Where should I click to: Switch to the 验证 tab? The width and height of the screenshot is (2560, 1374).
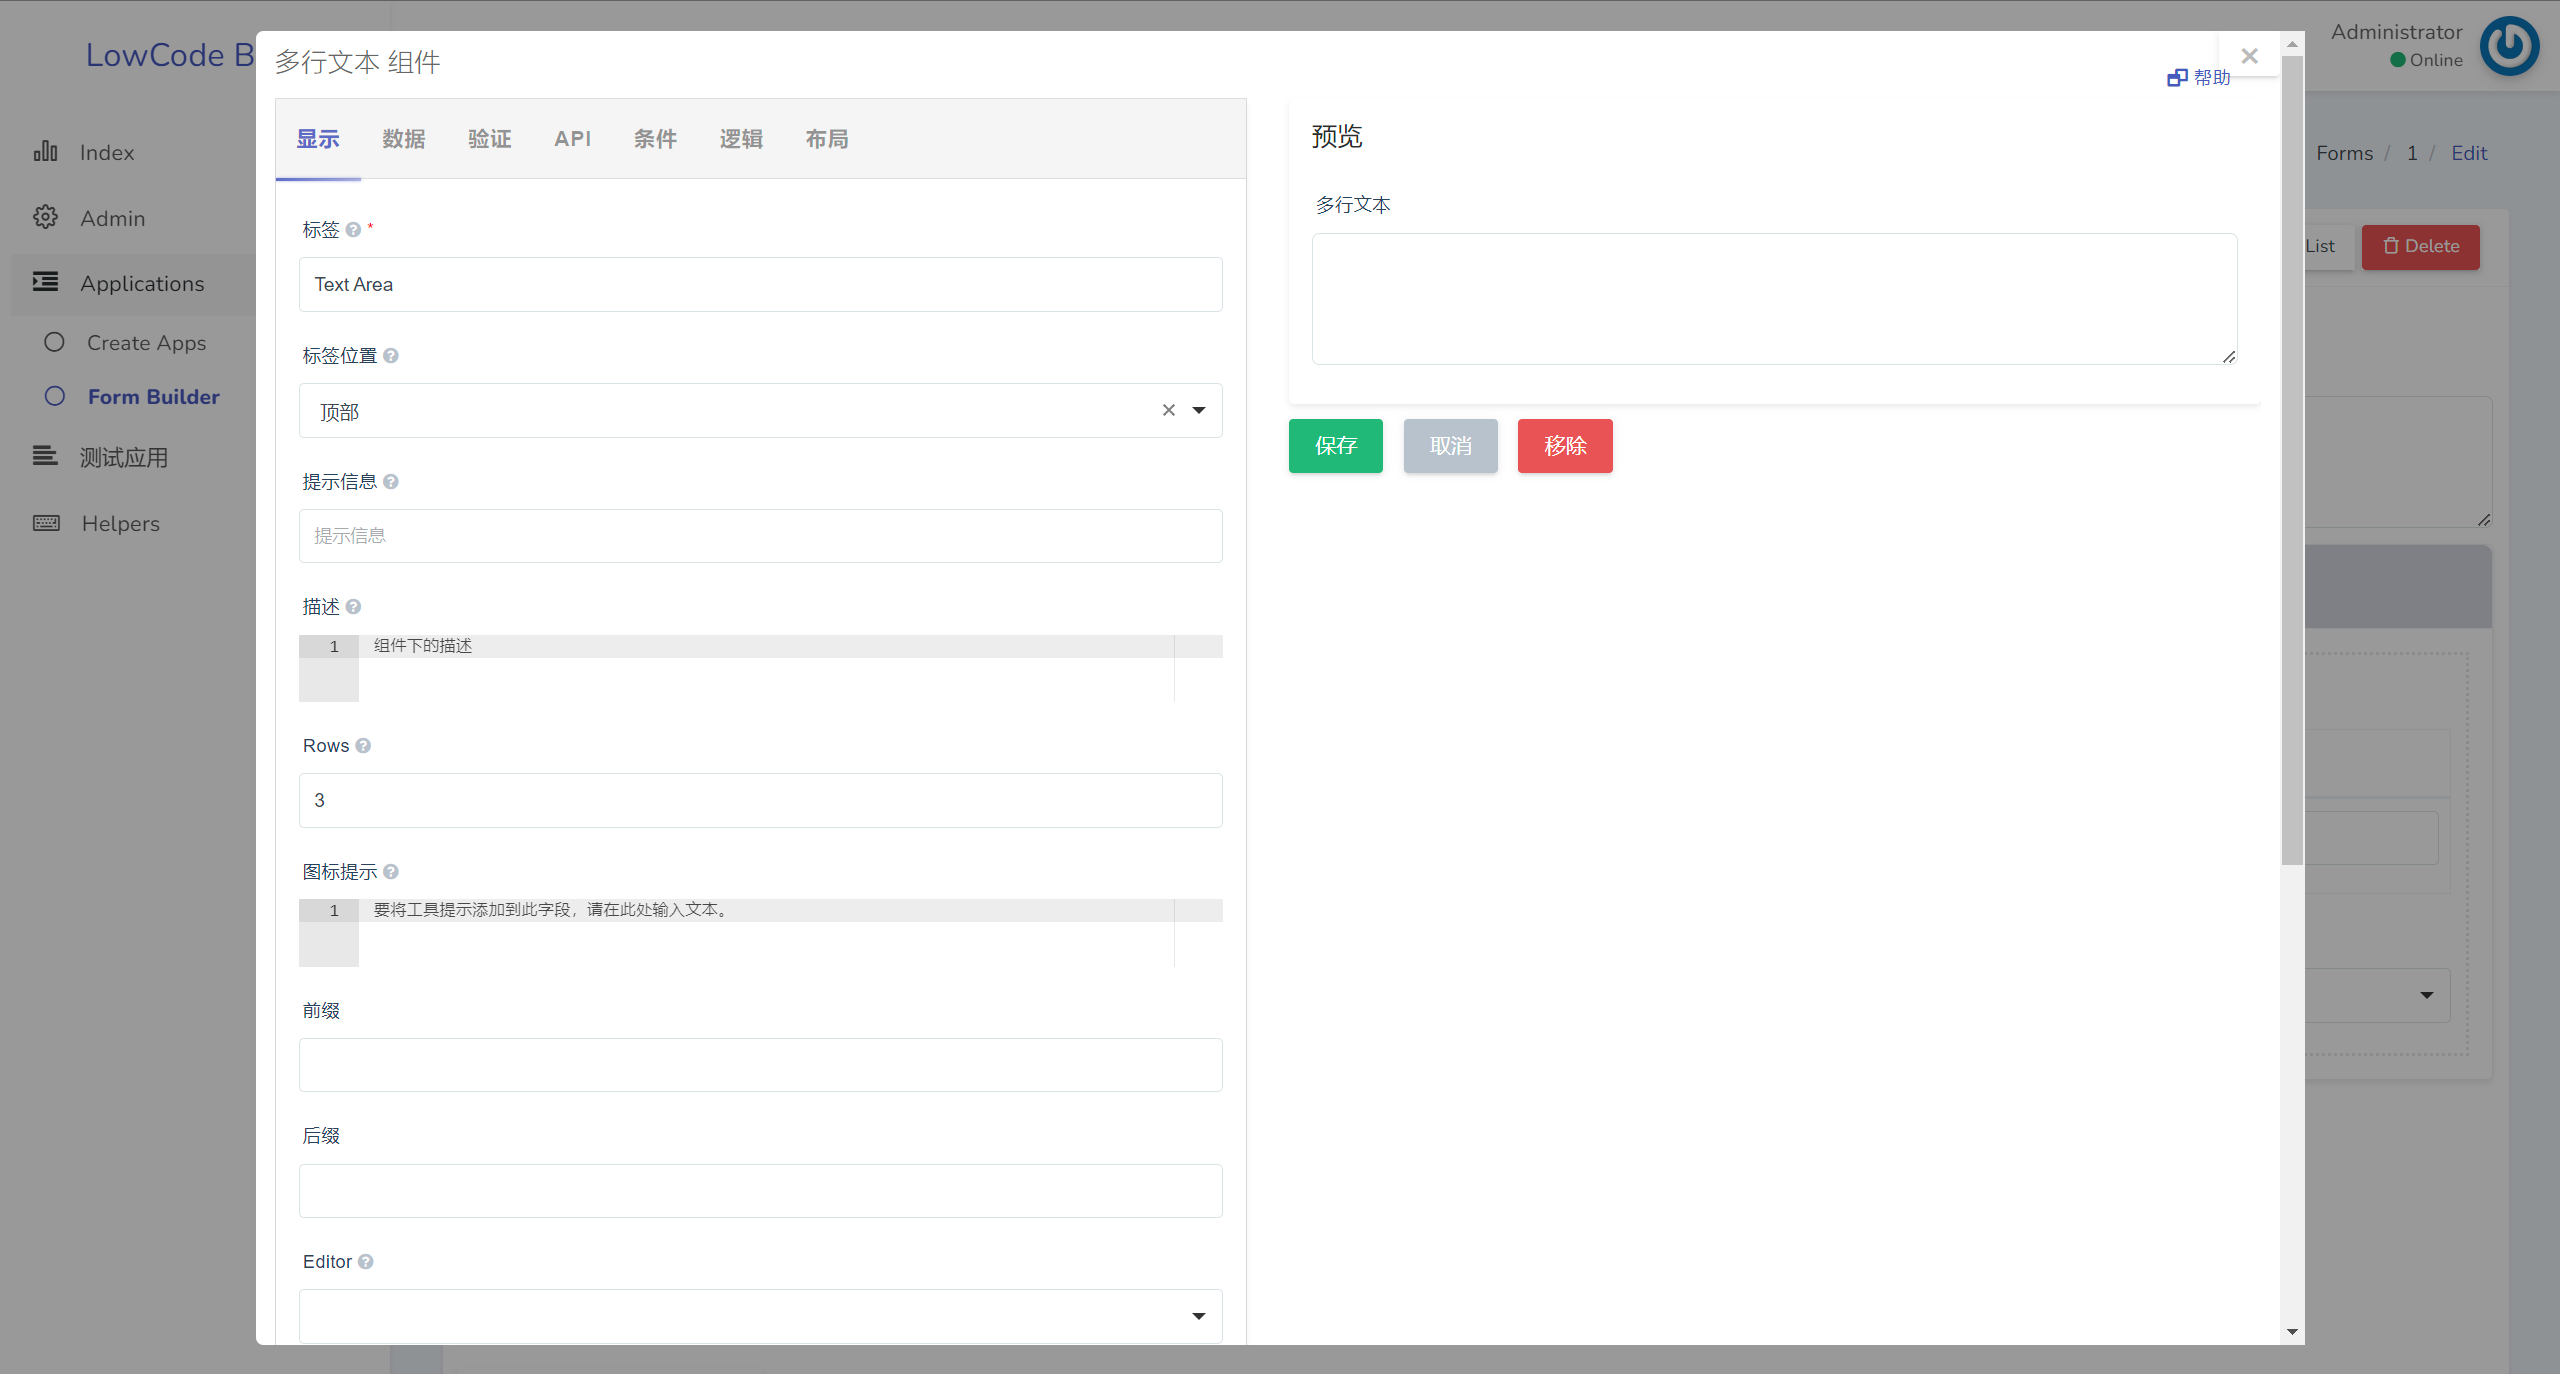point(490,139)
